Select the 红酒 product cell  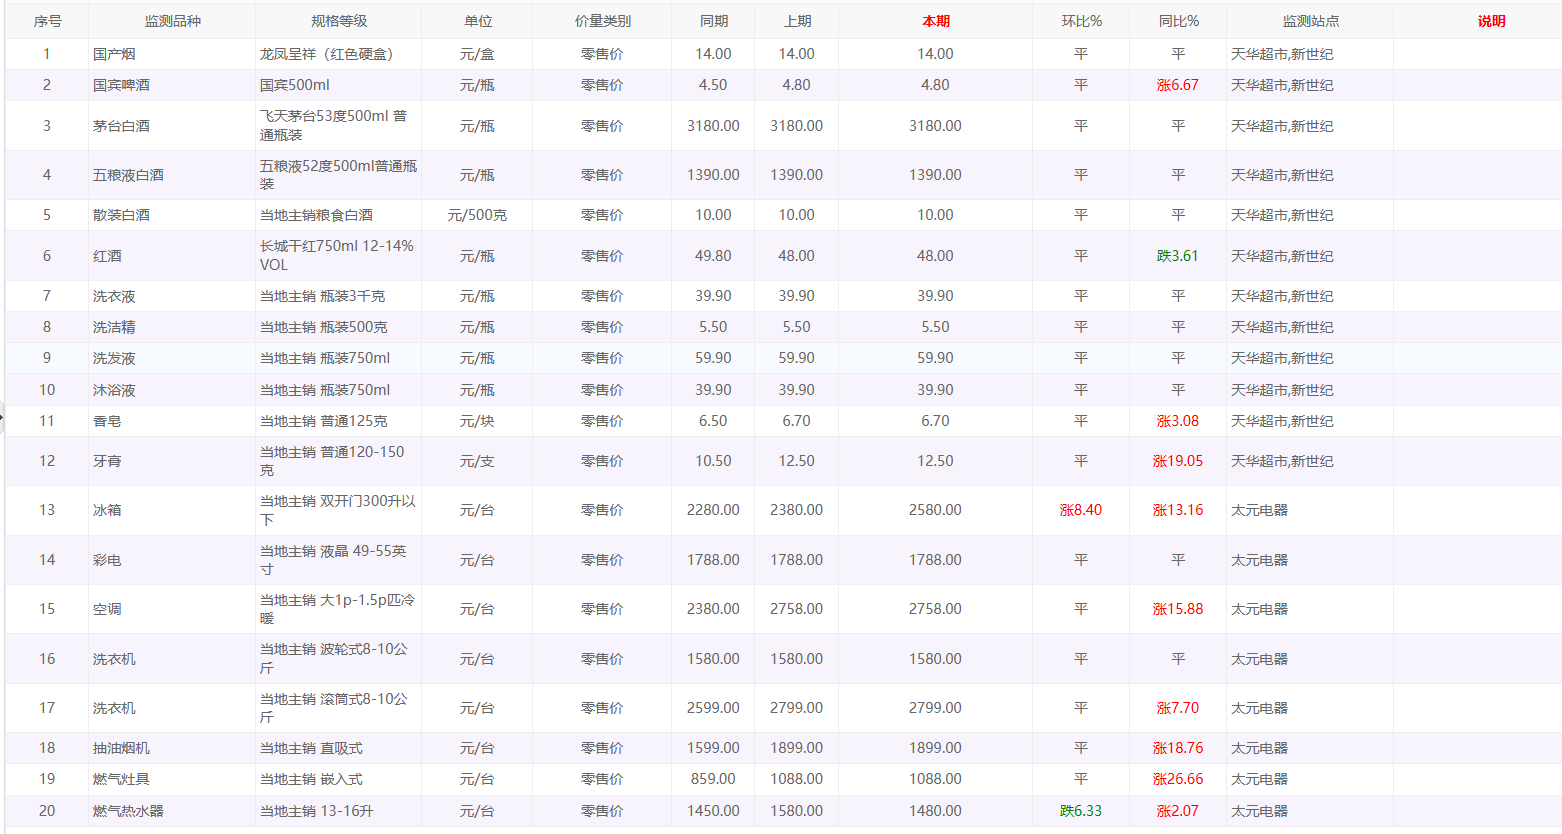tap(172, 256)
